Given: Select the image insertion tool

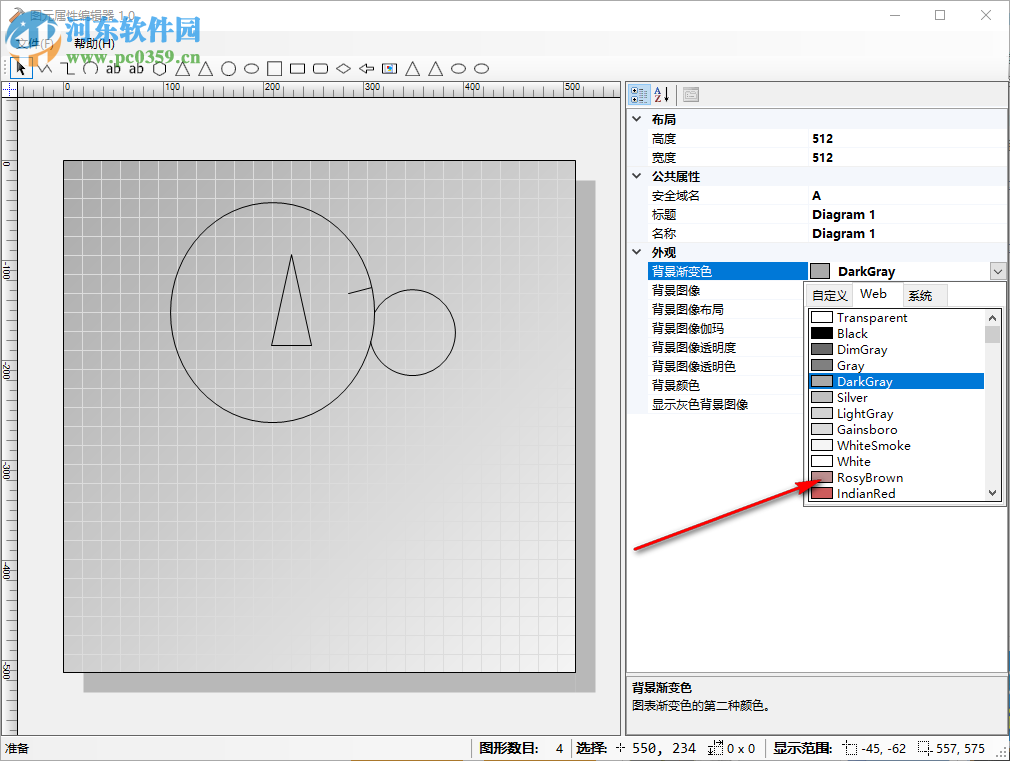Looking at the screenshot, I should [390, 68].
